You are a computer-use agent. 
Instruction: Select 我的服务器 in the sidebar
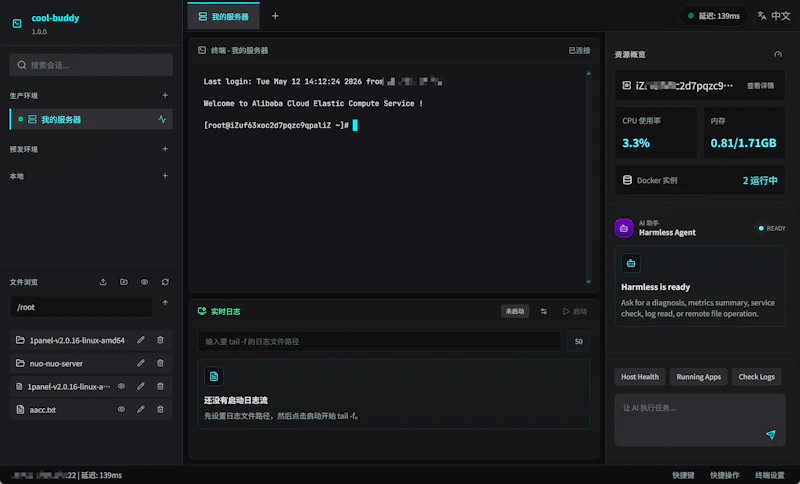point(91,119)
